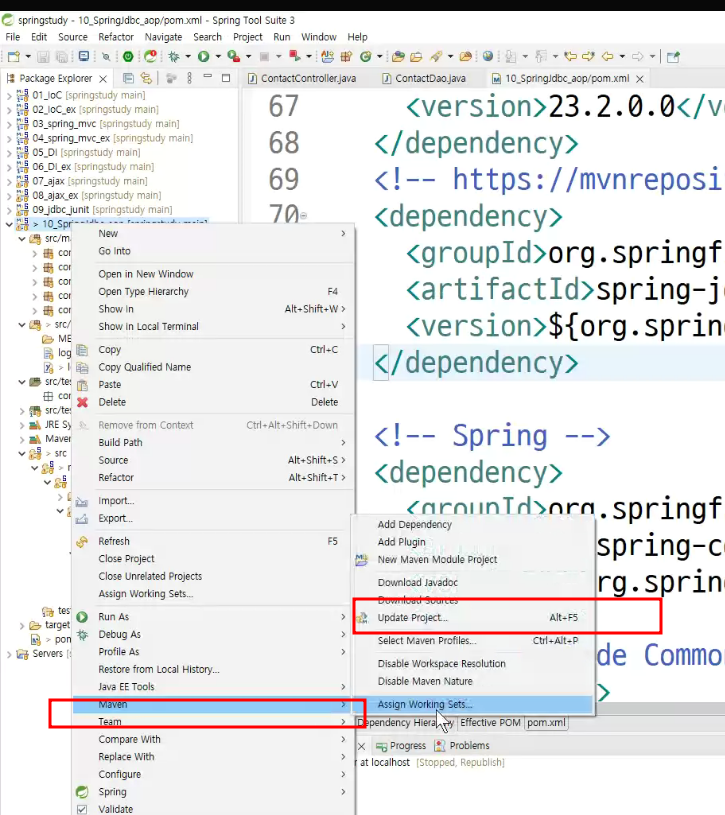Viewport: 725px width, 815px height.
Task: Close the pom.xml editor tab
Action: [x=640, y=79]
